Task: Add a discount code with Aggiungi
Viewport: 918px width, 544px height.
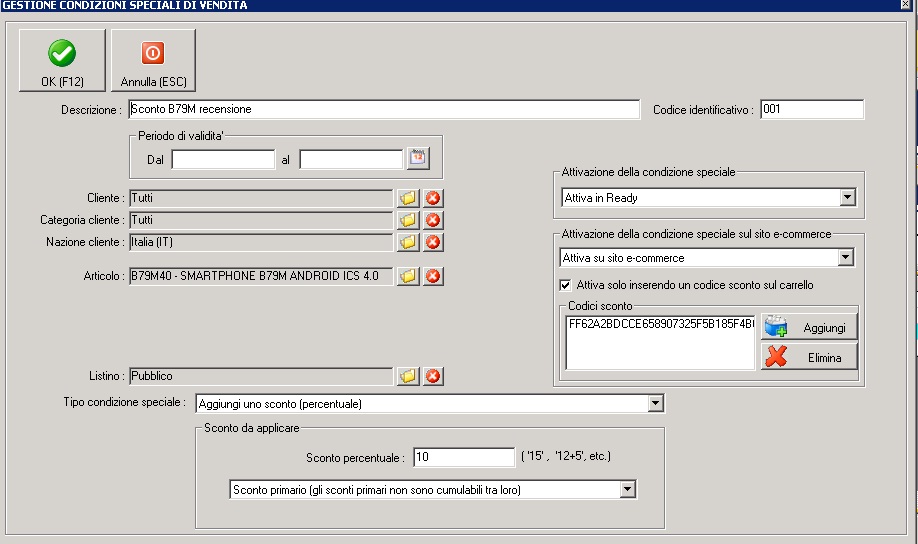Action: tap(809, 327)
